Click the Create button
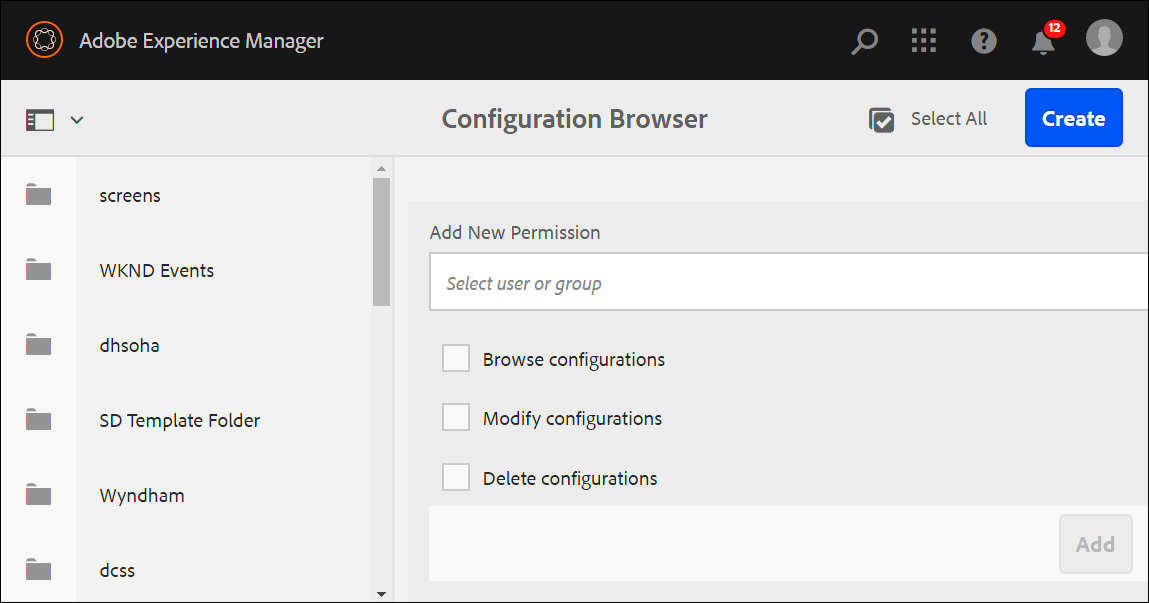Viewport: 1149px width, 603px height. point(1073,118)
